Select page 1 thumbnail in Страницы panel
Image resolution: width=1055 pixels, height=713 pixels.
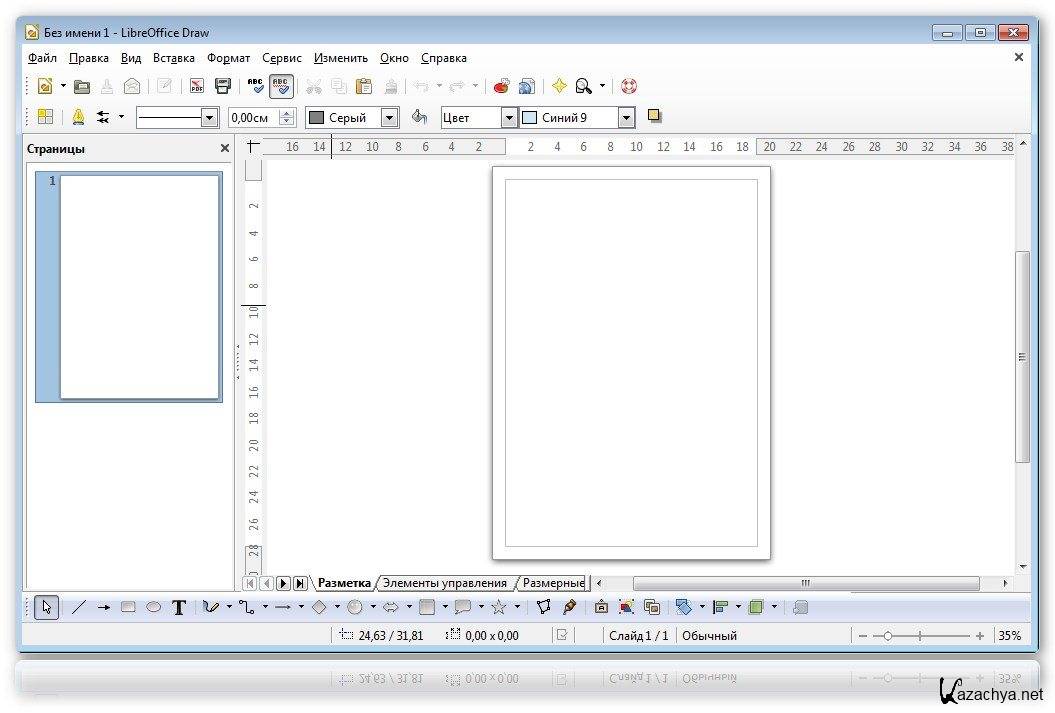140,285
